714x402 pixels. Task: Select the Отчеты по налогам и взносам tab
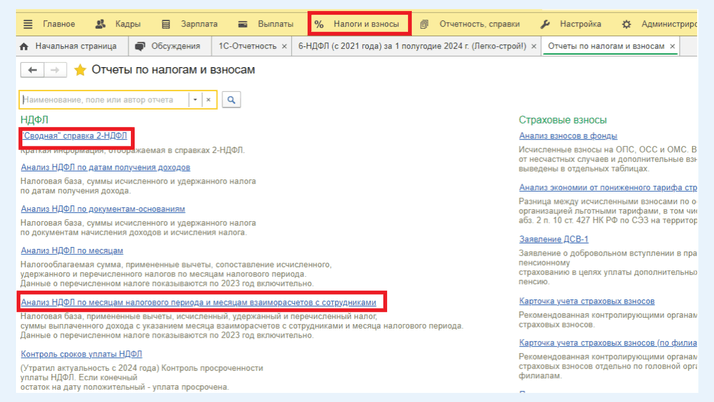click(x=606, y=46)
